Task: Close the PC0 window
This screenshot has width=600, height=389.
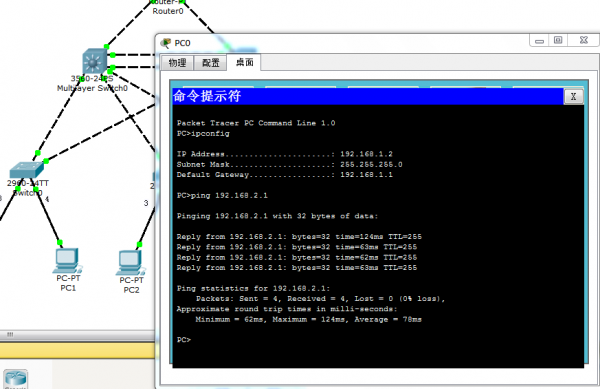Action: [x=584, y=40]
